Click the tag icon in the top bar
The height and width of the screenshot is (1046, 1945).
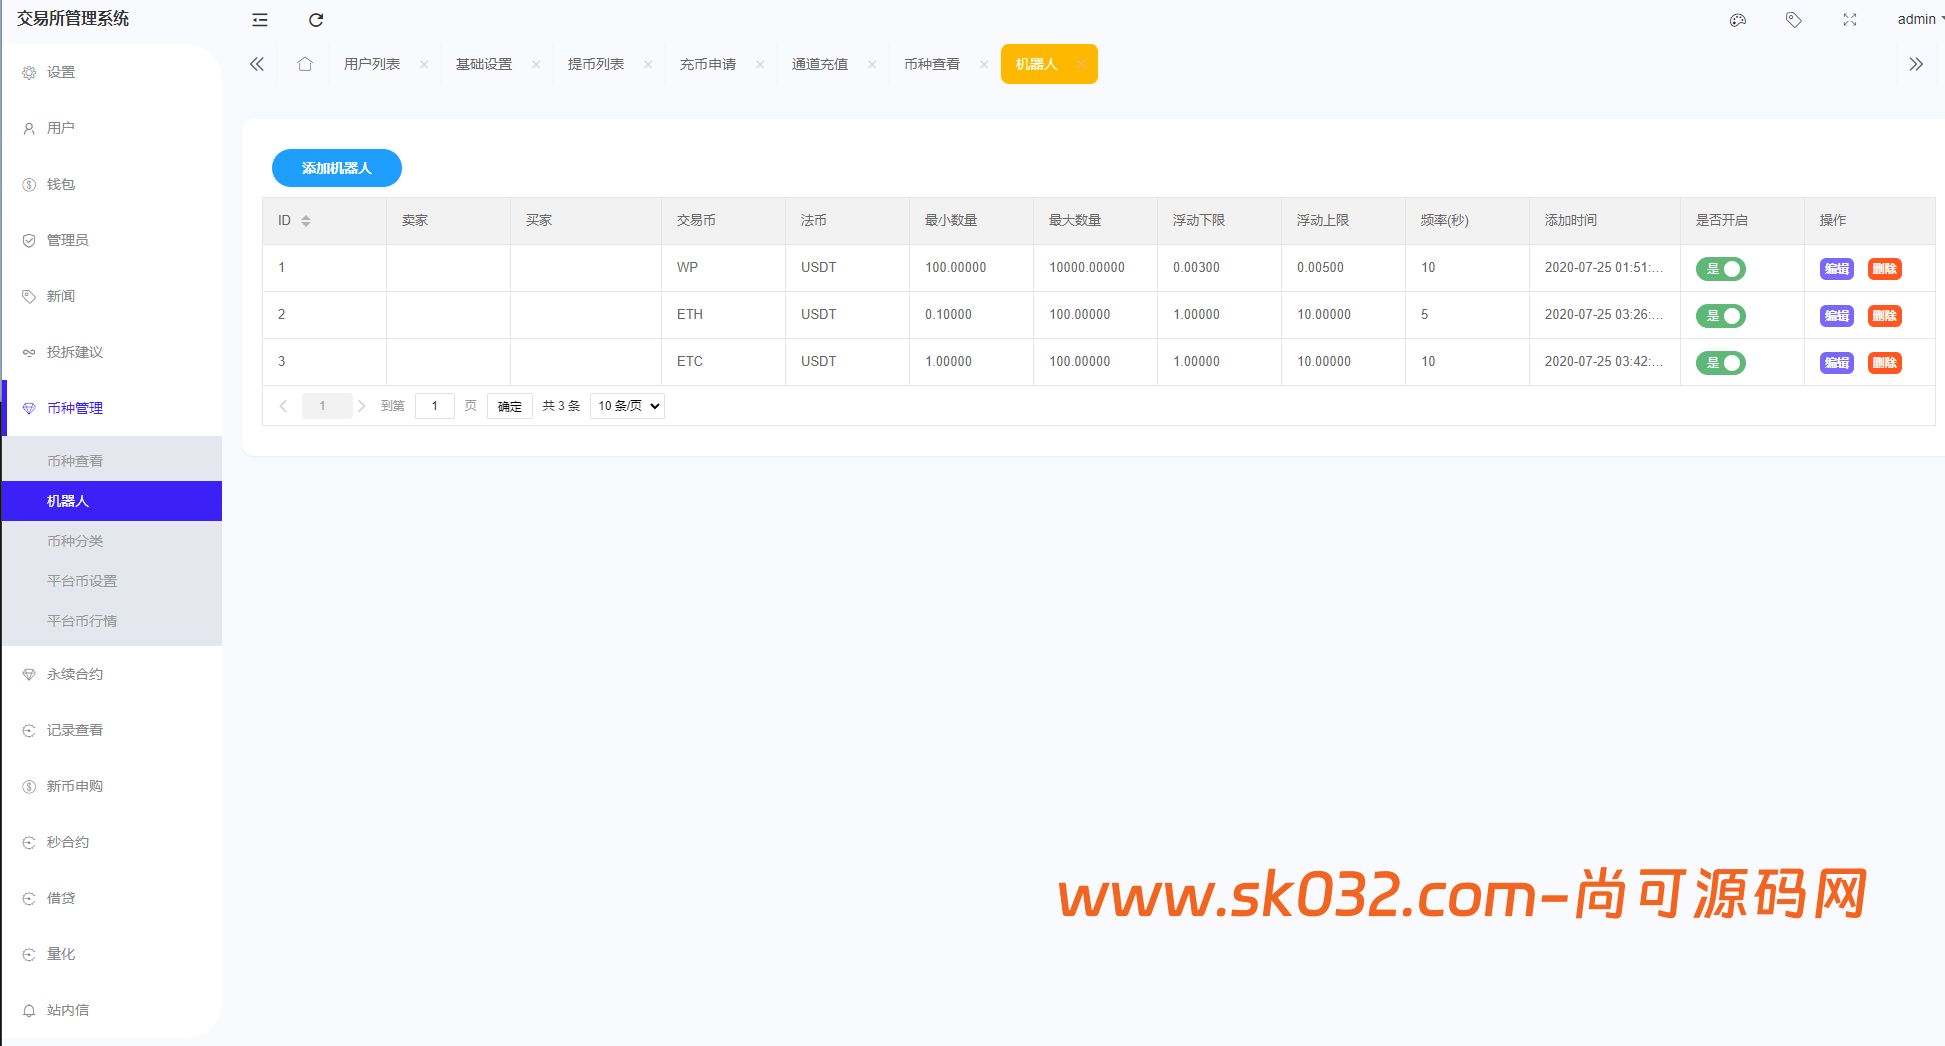tap(1793, 19)
